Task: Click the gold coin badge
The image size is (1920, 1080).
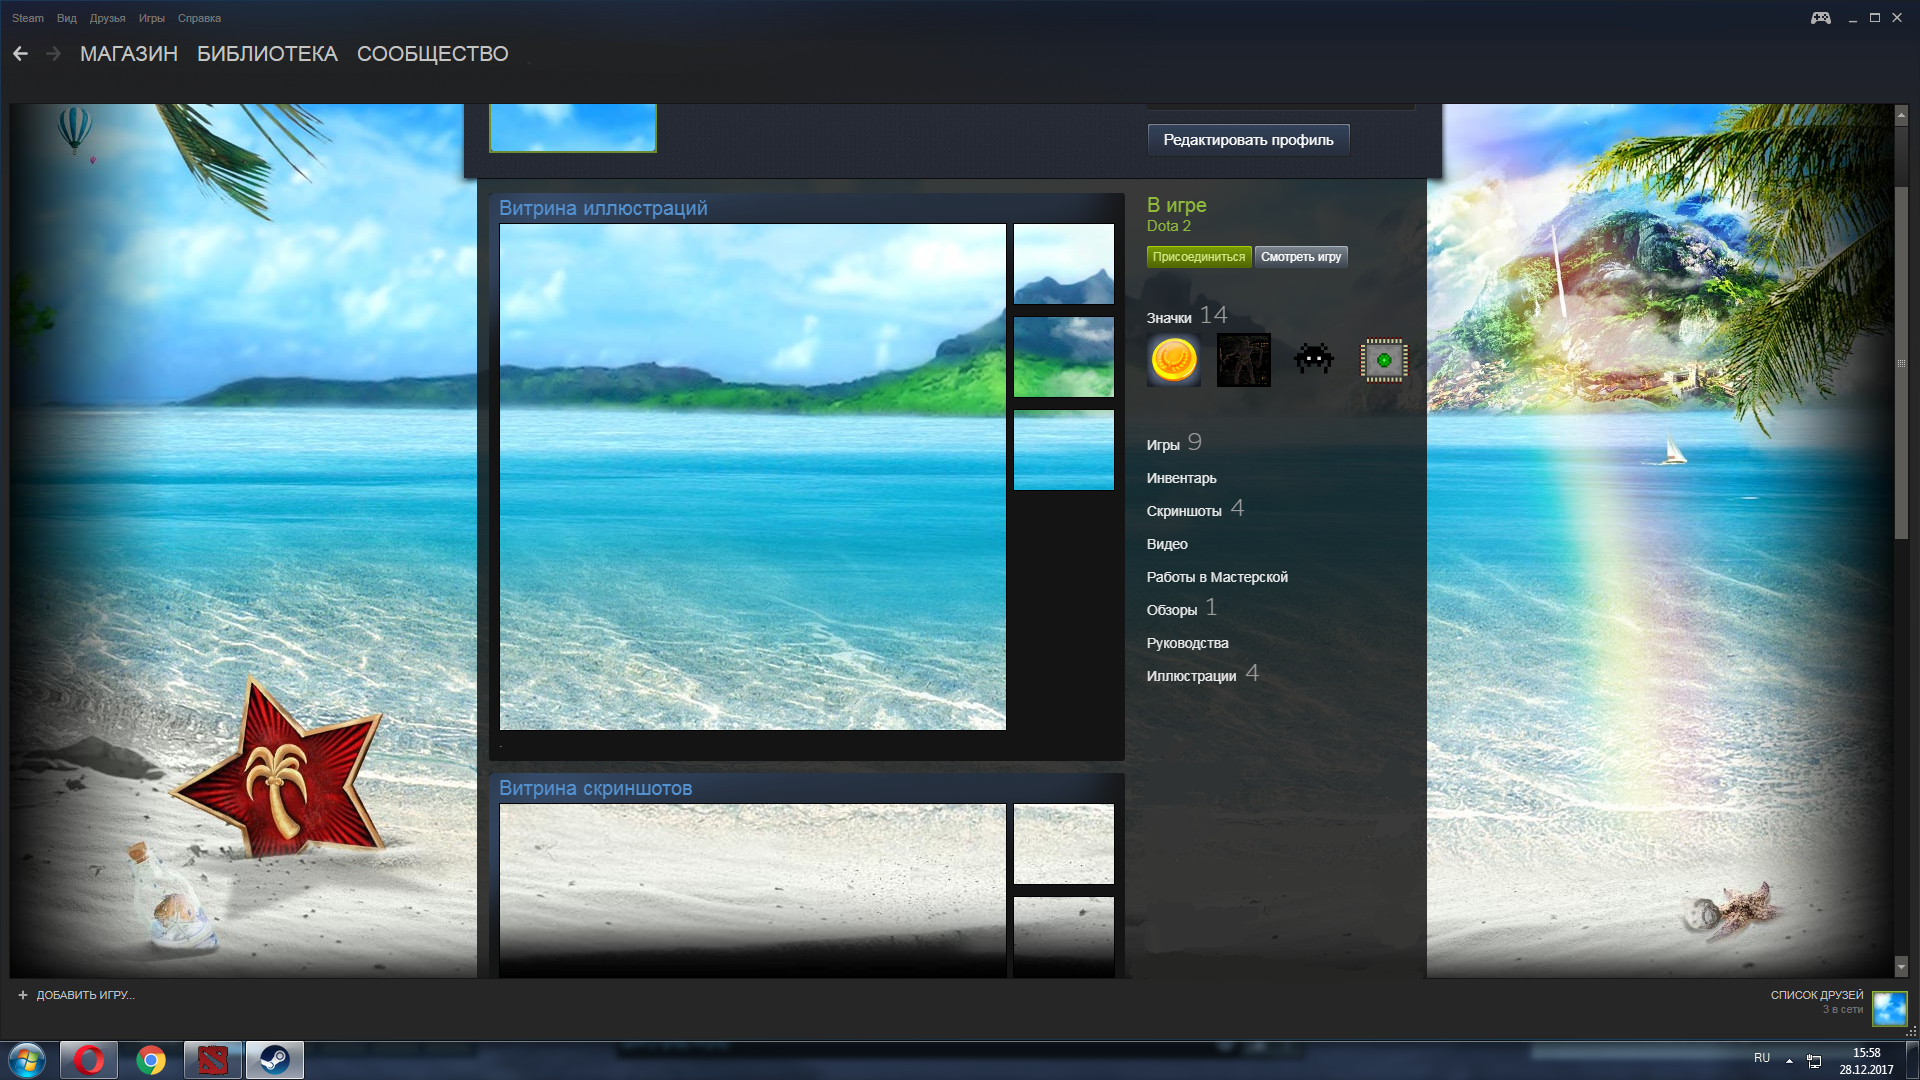Action: [x=1173, y=360]
